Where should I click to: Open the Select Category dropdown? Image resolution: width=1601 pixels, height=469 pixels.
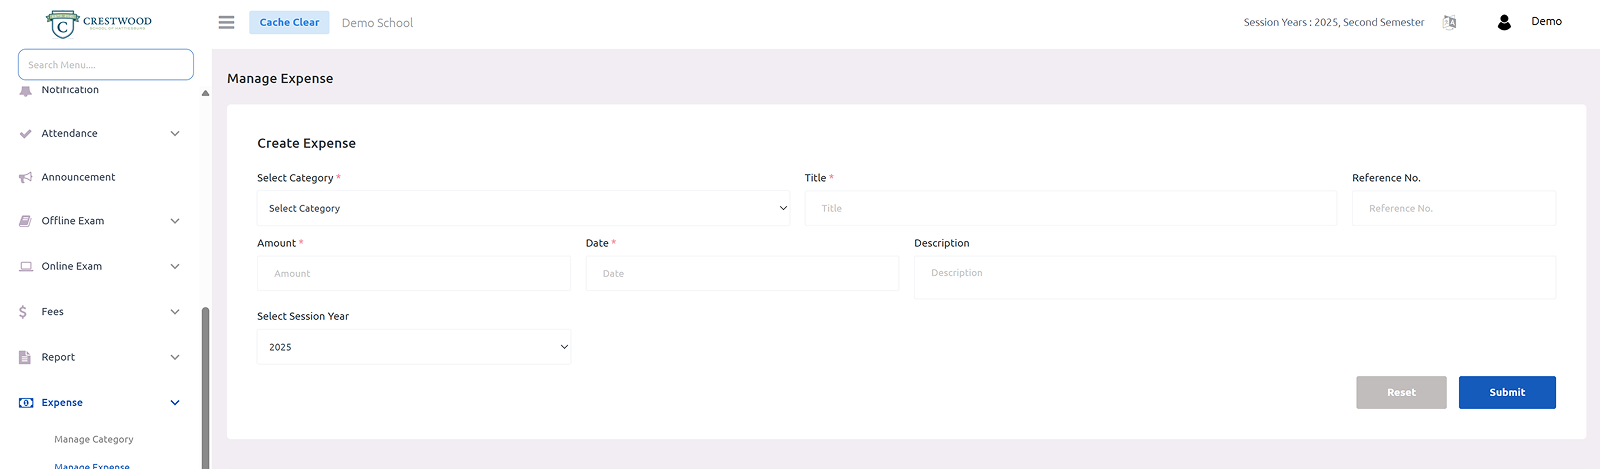(x=523, y=208)
